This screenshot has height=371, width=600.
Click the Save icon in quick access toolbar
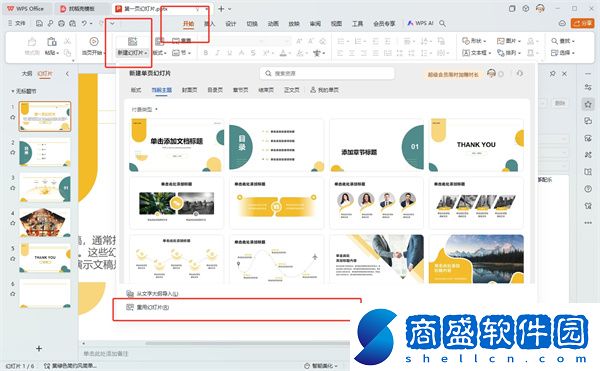(x=39, y=23)
